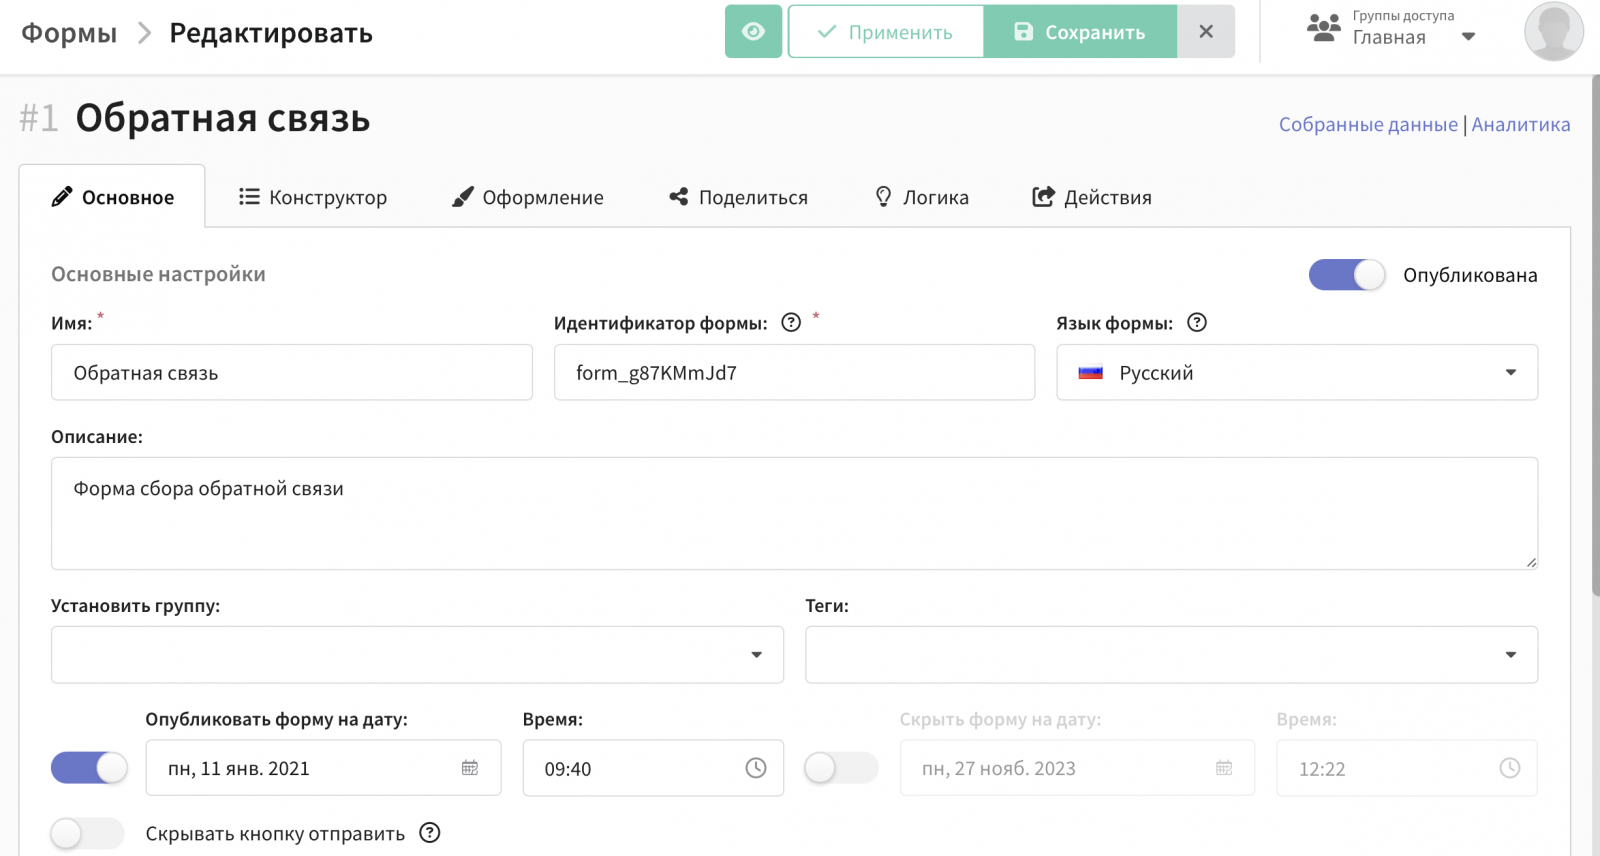Click the eye preview icon button
The width and height of the screenshot is (1600, 856).
click(753, 32)
